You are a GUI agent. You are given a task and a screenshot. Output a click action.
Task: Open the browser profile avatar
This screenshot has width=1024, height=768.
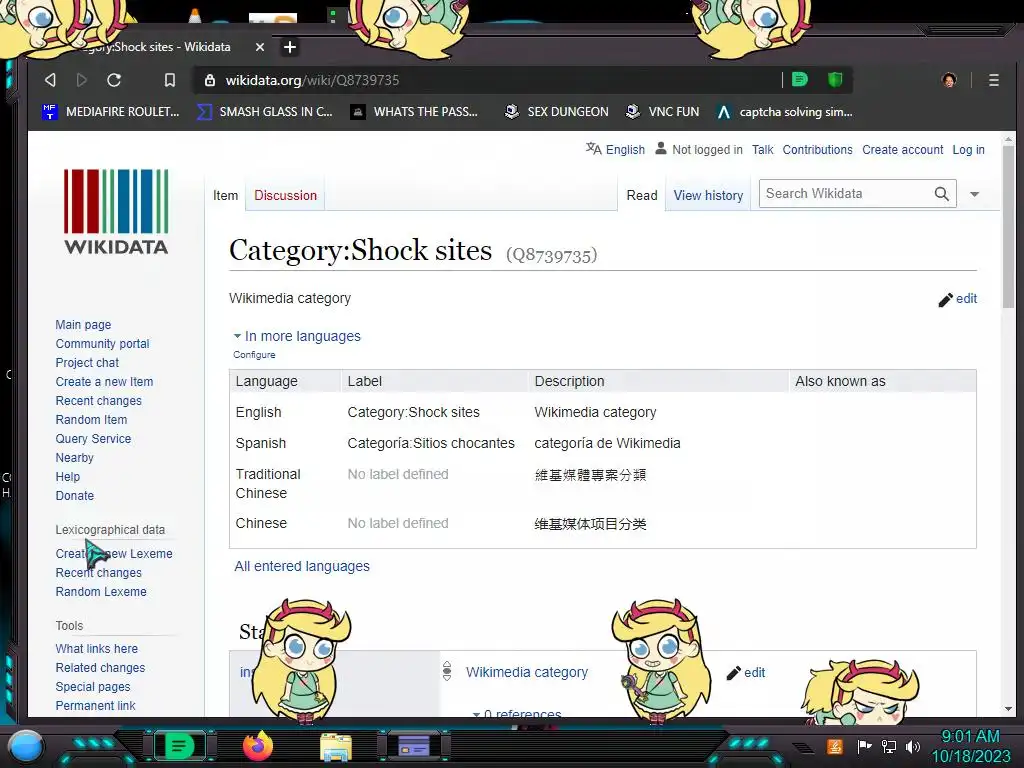coord(949,80)
